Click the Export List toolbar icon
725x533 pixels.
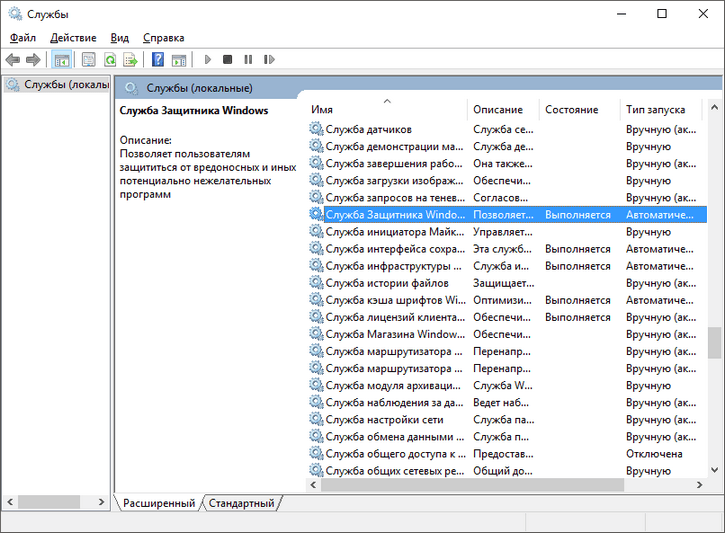point(130,60)
